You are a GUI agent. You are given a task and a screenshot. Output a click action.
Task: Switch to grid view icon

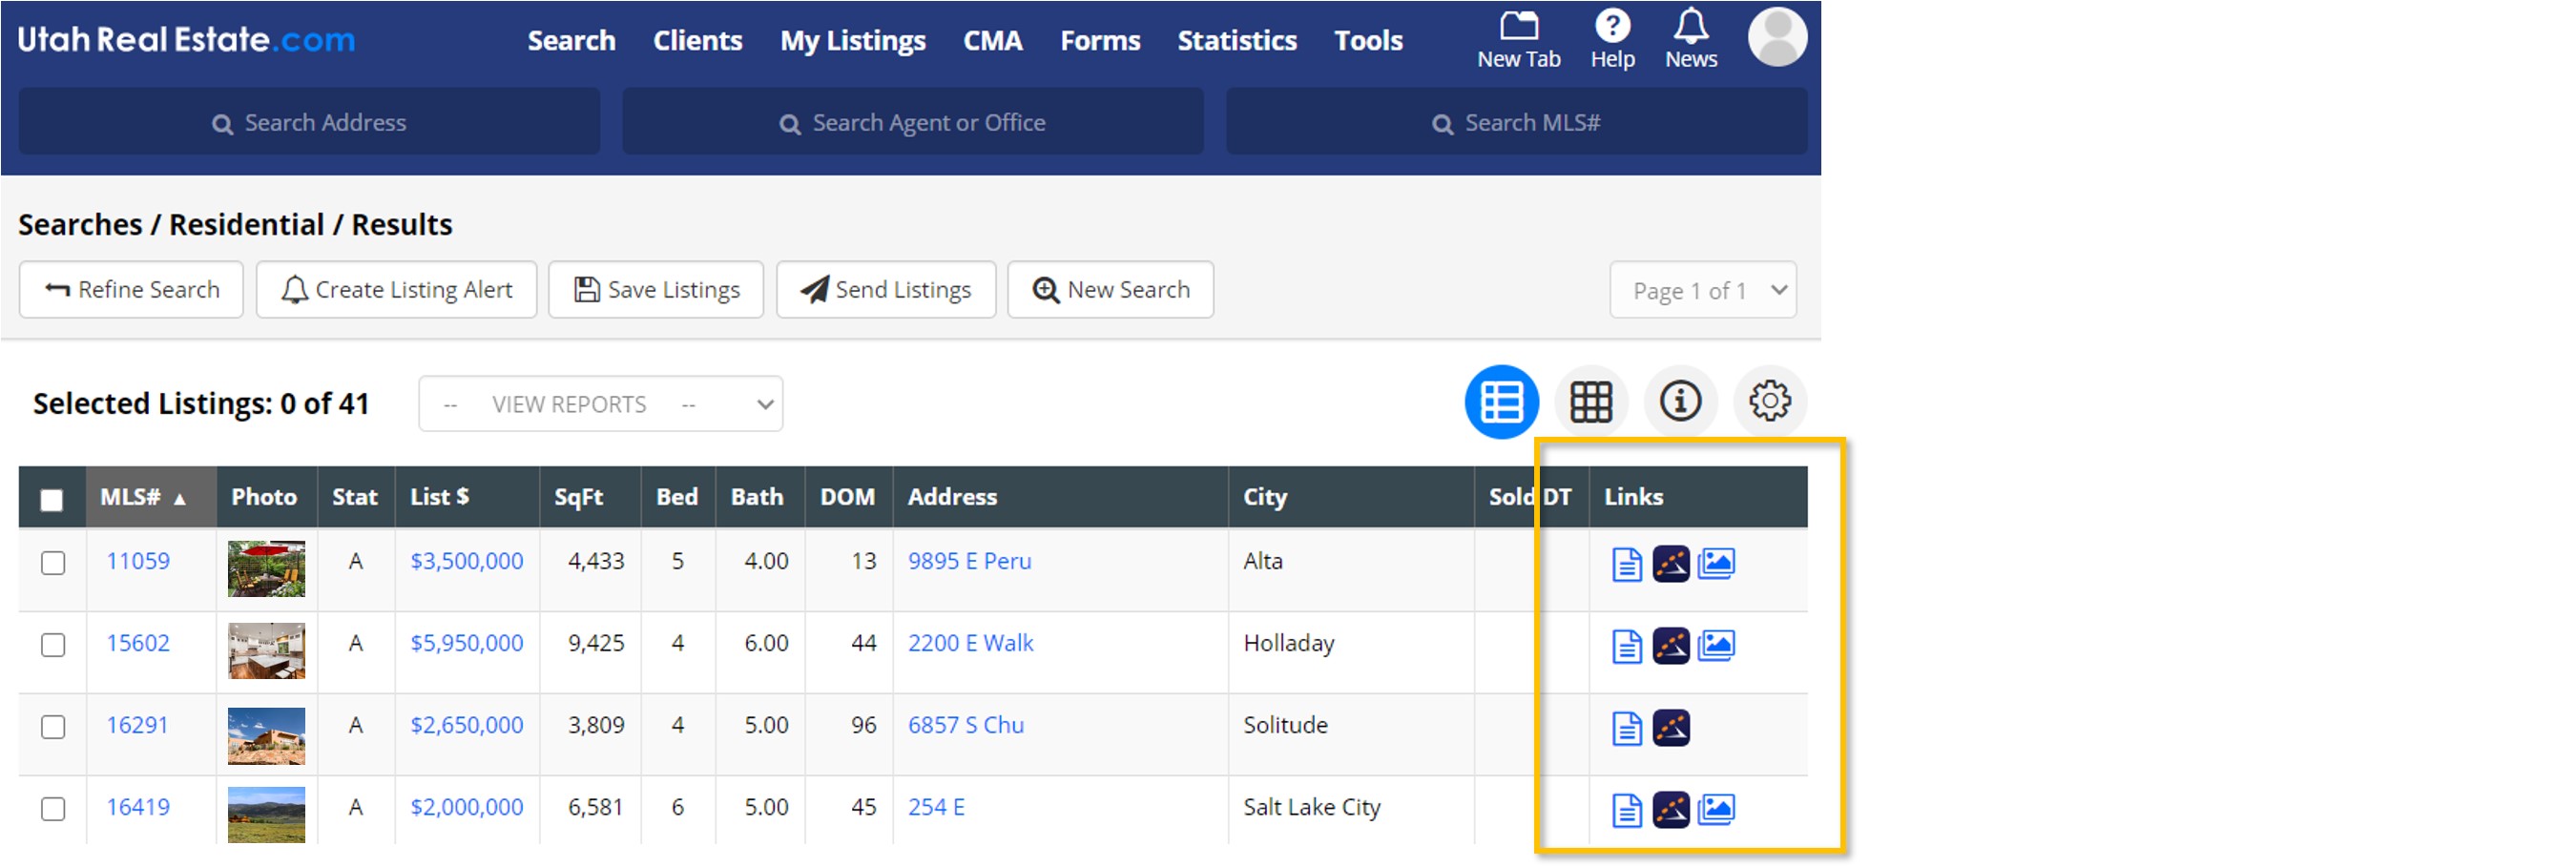(1590, 402)
